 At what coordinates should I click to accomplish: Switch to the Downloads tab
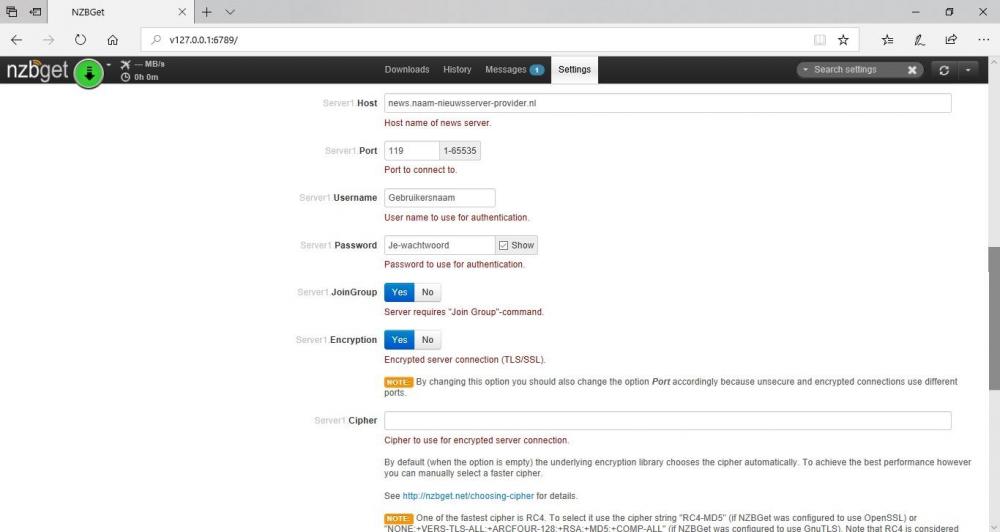click(x=406, y=70)
